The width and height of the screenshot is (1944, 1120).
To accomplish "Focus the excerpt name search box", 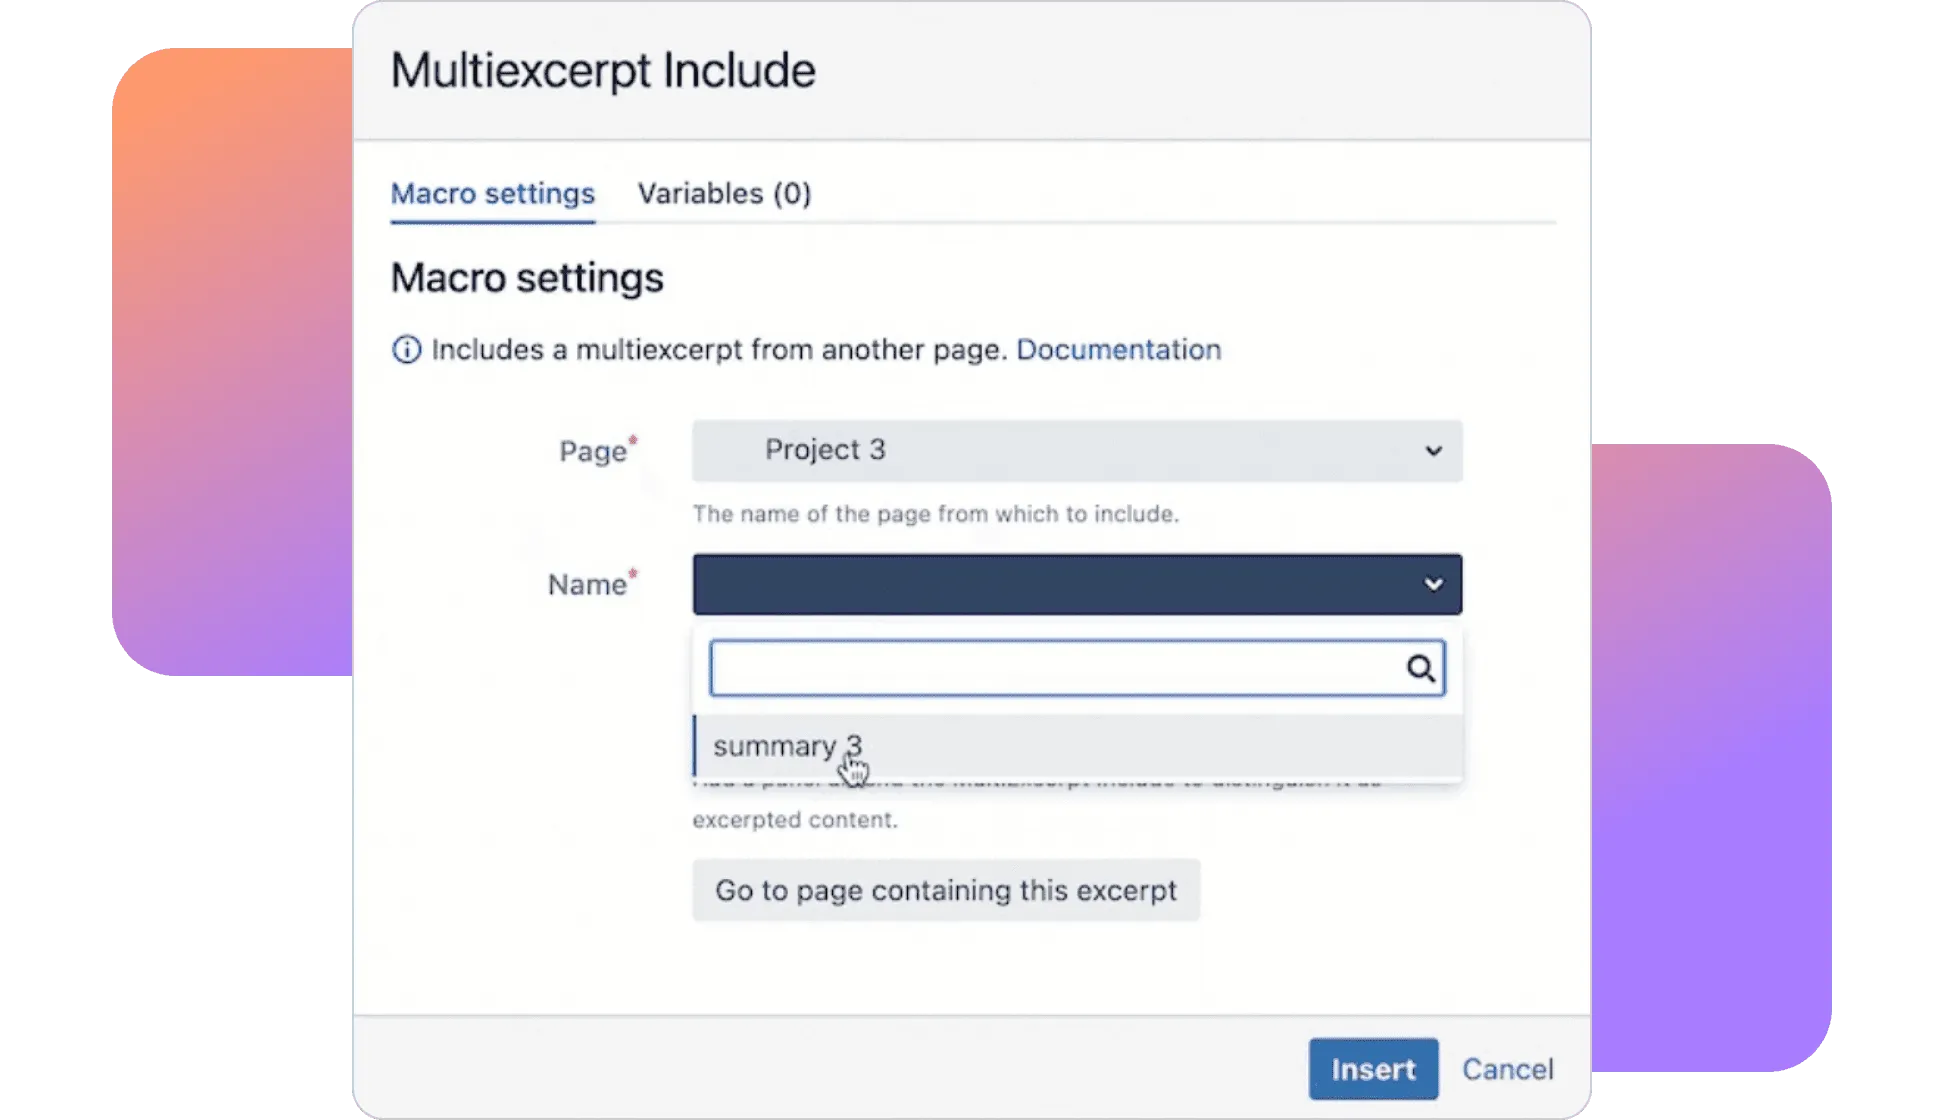I will coord(1055,668).
